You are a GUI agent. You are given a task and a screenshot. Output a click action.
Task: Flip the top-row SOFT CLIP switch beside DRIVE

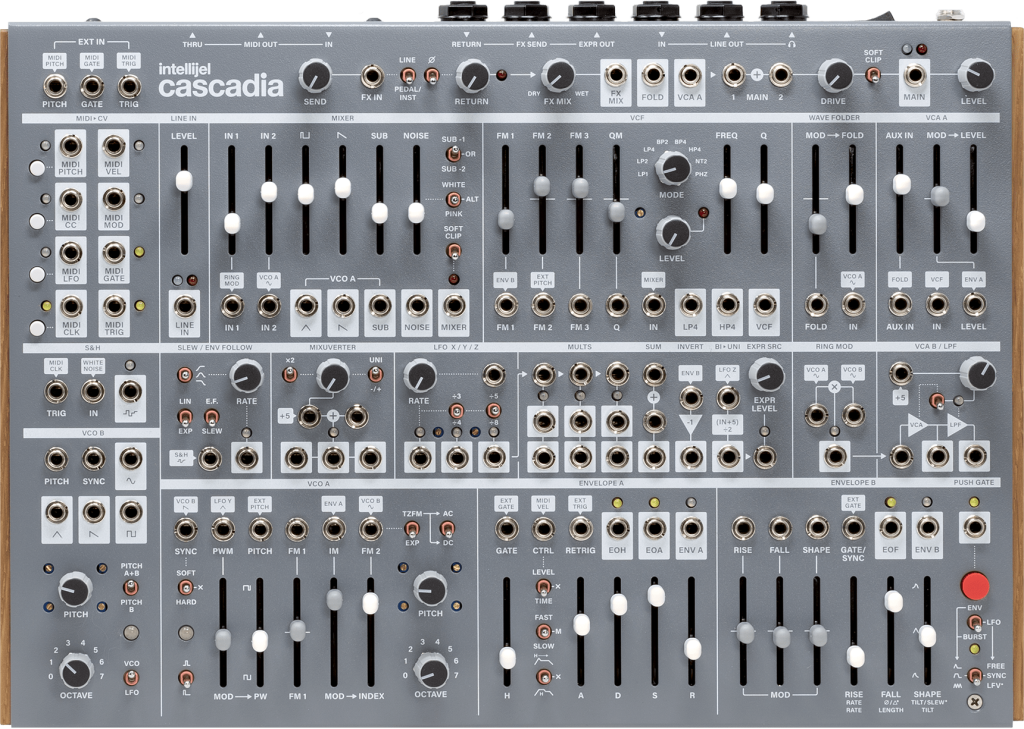point(873,74)
